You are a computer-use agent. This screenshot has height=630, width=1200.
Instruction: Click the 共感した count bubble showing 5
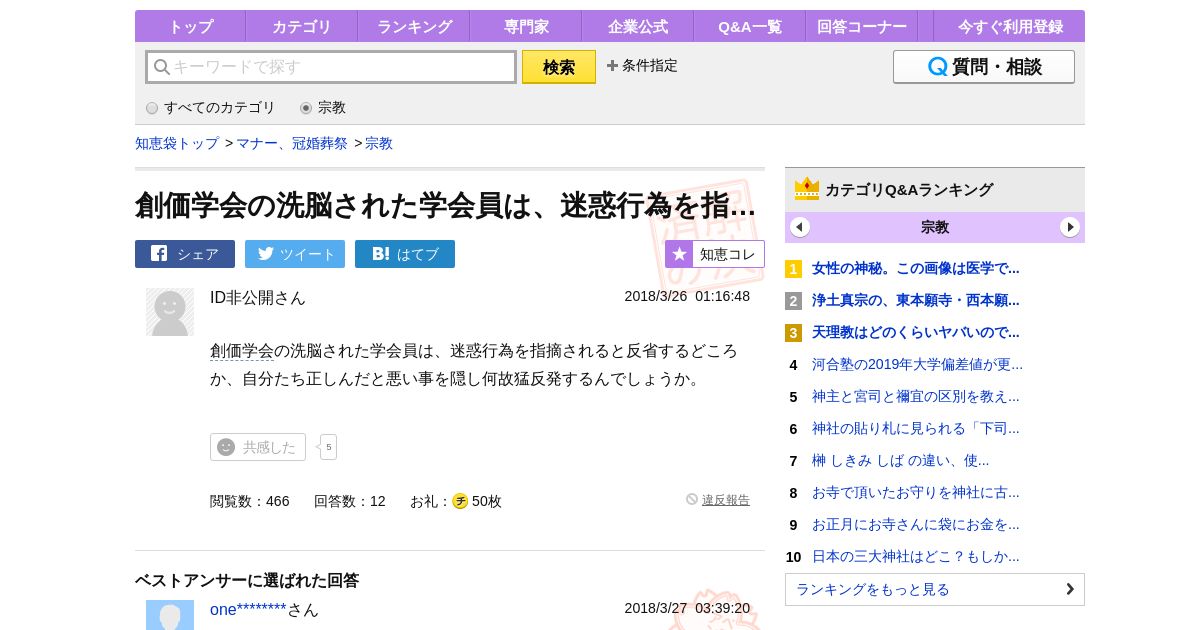click(328, 447)
